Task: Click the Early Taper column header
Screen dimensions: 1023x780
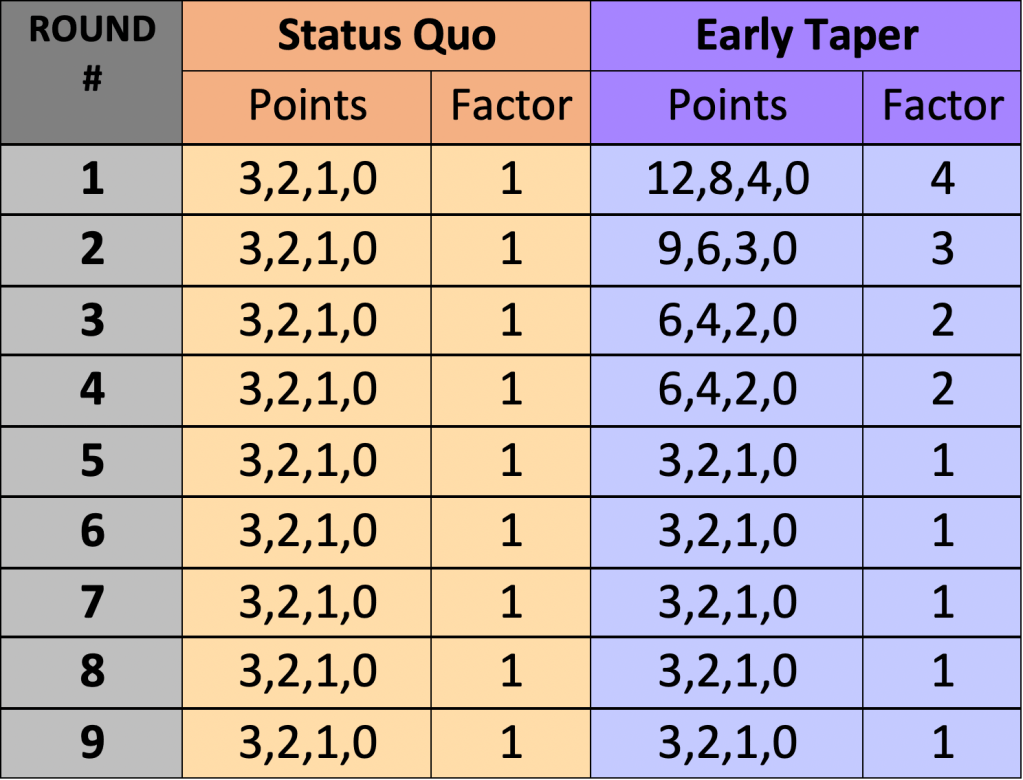Action: point(806,36)
